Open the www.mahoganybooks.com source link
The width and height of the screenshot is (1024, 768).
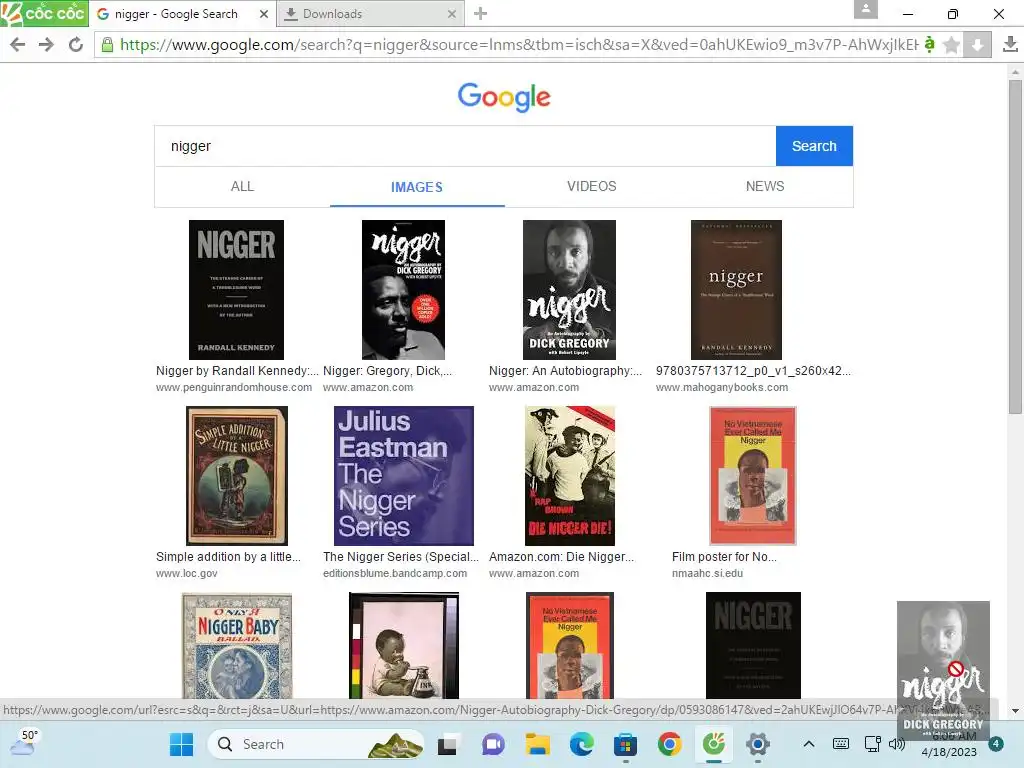point(722,387)
